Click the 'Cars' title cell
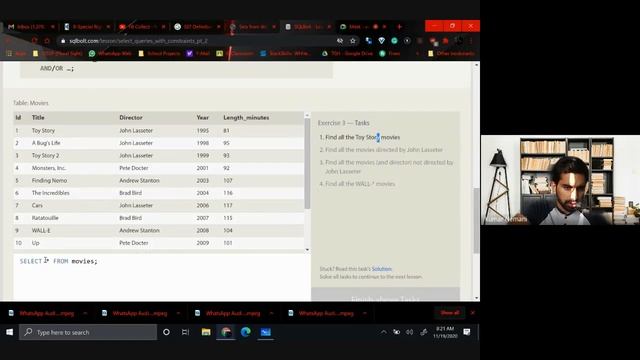Image resolution: width=640 pixels, height=360 pixels. coord(37,205)
